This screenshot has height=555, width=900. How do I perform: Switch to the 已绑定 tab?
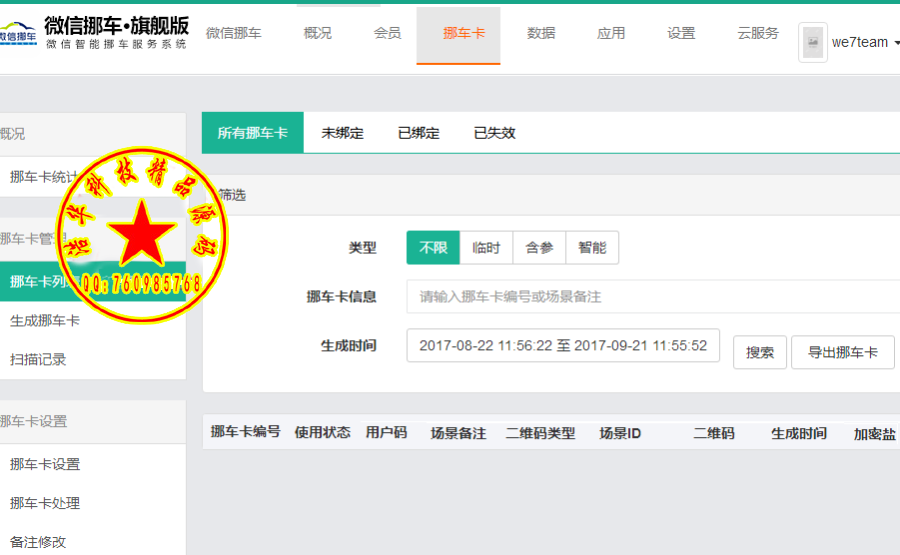point(418,133)
